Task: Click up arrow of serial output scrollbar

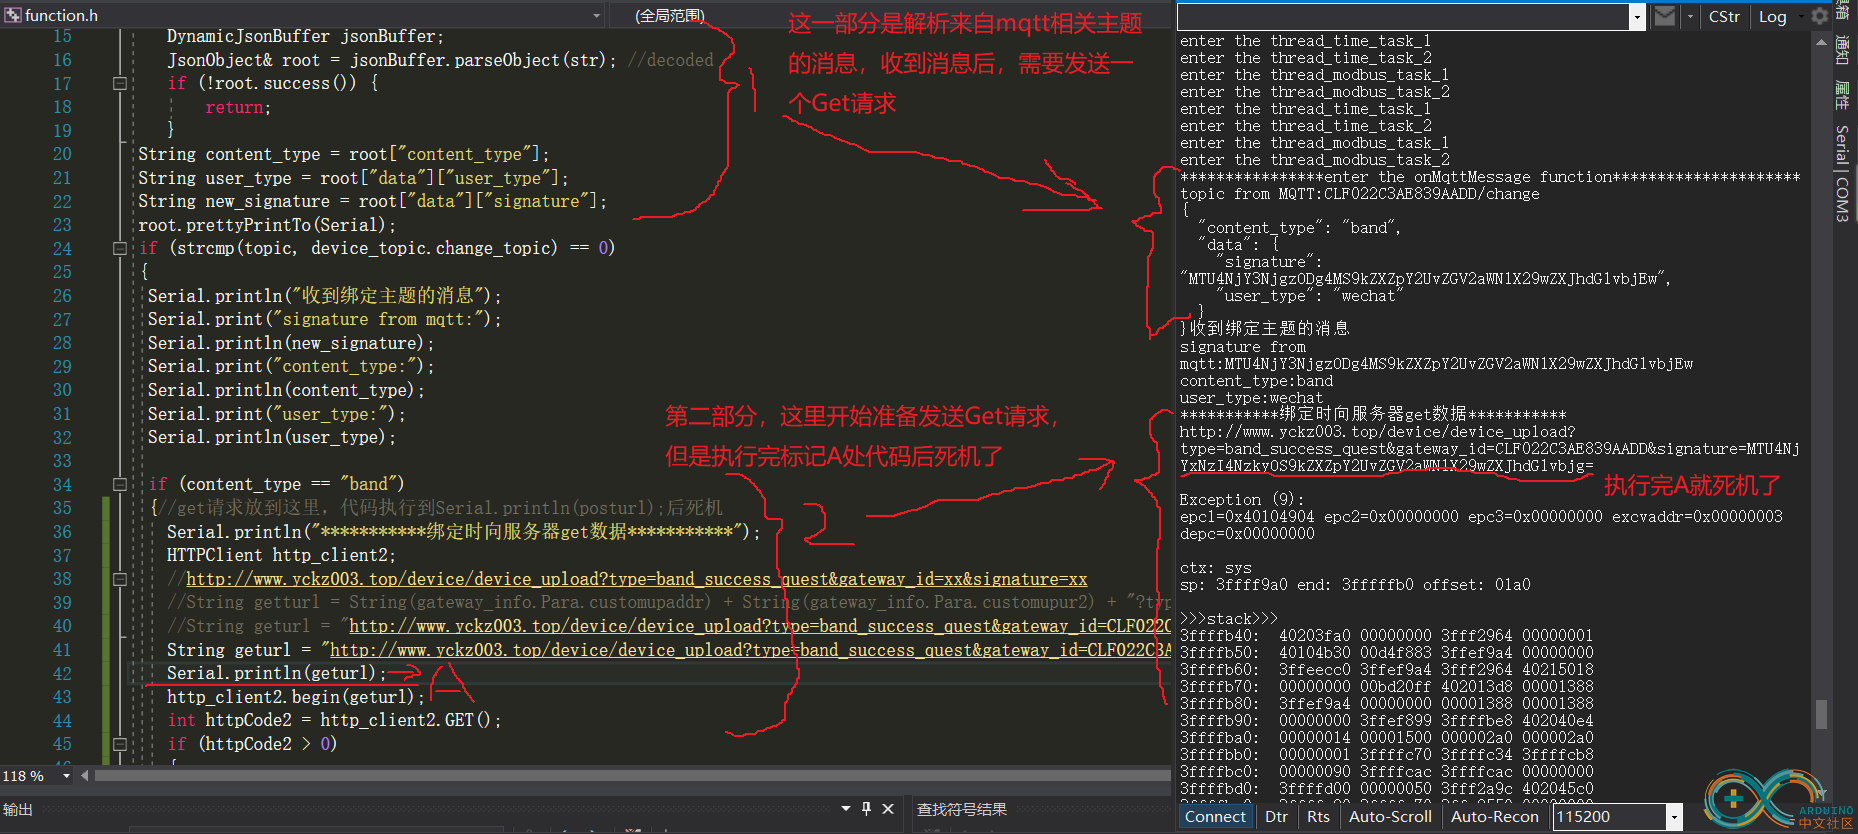Action: click(x=1821, y=42)
